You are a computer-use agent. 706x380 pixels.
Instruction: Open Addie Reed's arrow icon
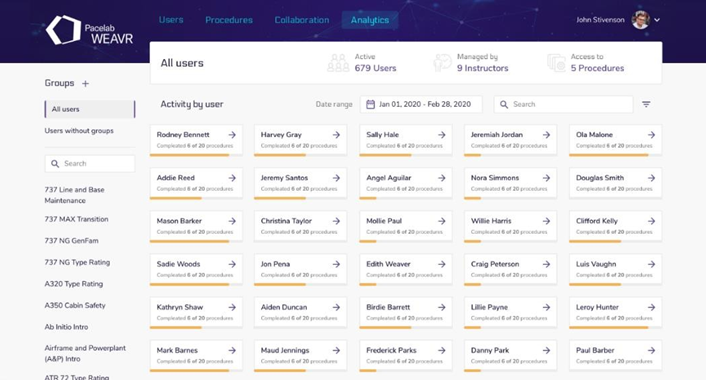232,178
